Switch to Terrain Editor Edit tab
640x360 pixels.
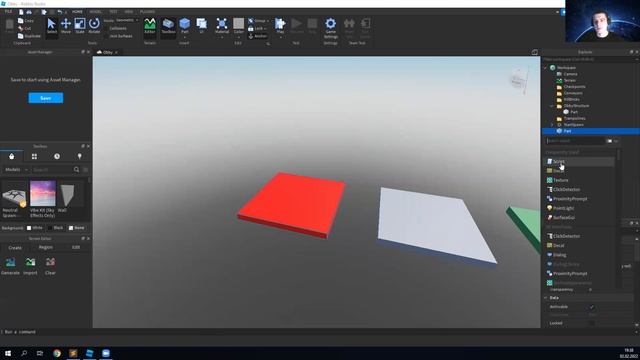point(76,247)
